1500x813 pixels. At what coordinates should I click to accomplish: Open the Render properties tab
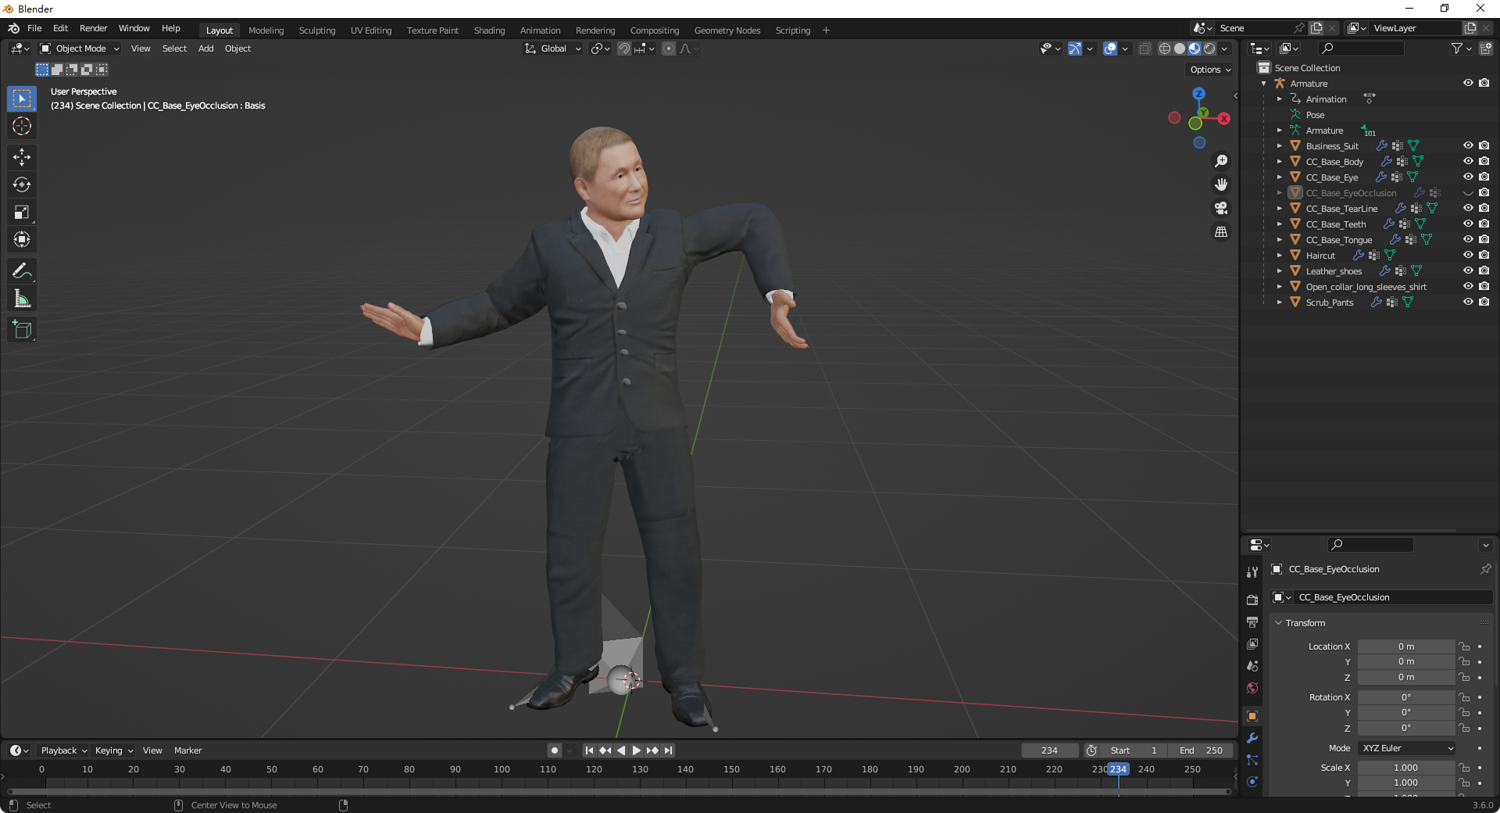coord(1252,600)
